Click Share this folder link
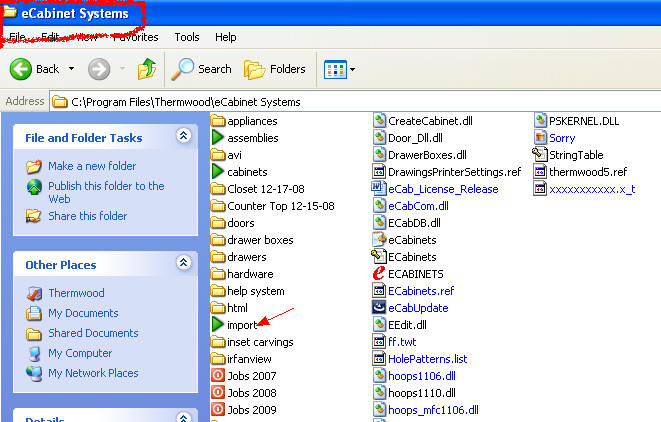The width and height of the screenshot is (661, 422). click(87, 216)
